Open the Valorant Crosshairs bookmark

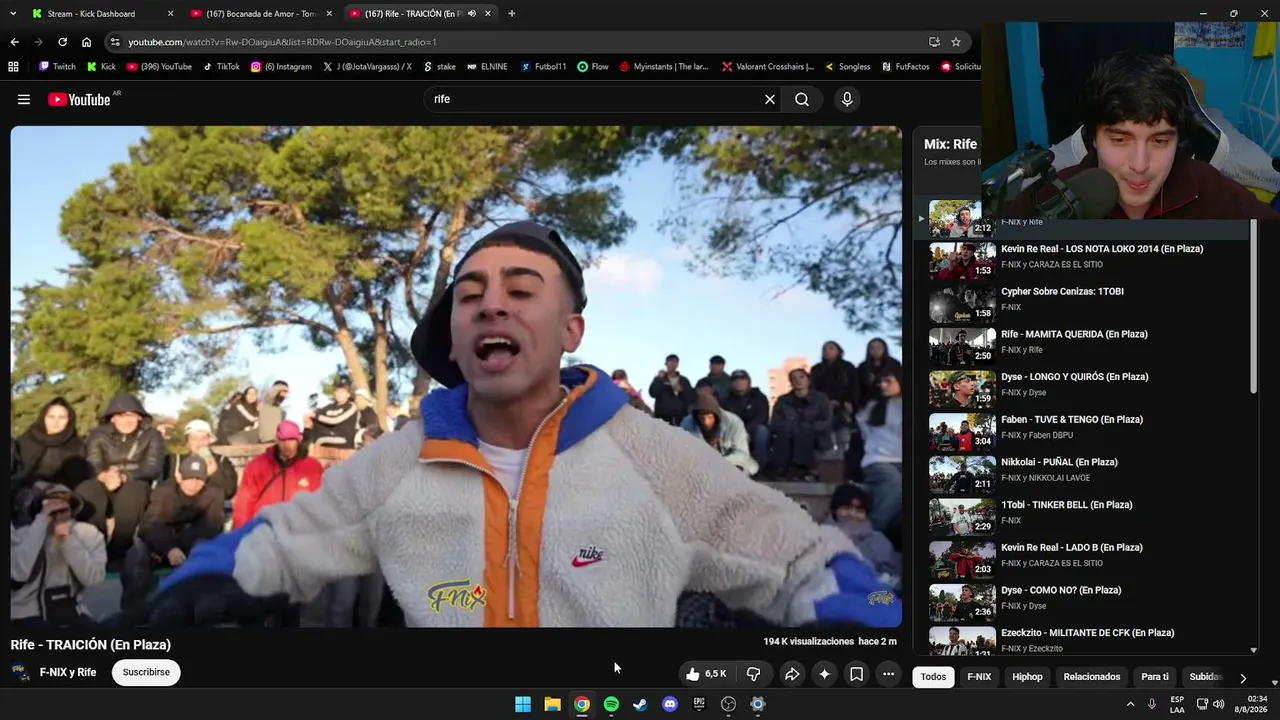click(768, 67)
